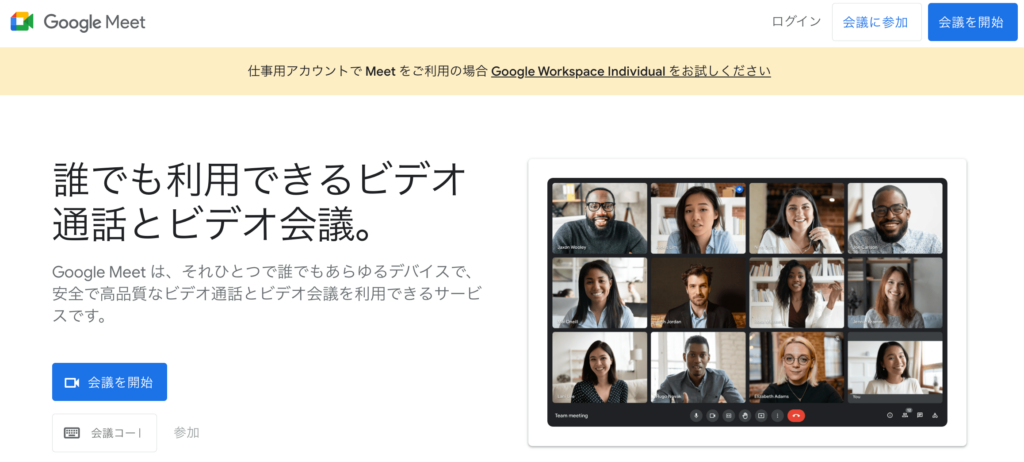Click the microphone icon in preview illustration
1024x462 pixels.
696,416
